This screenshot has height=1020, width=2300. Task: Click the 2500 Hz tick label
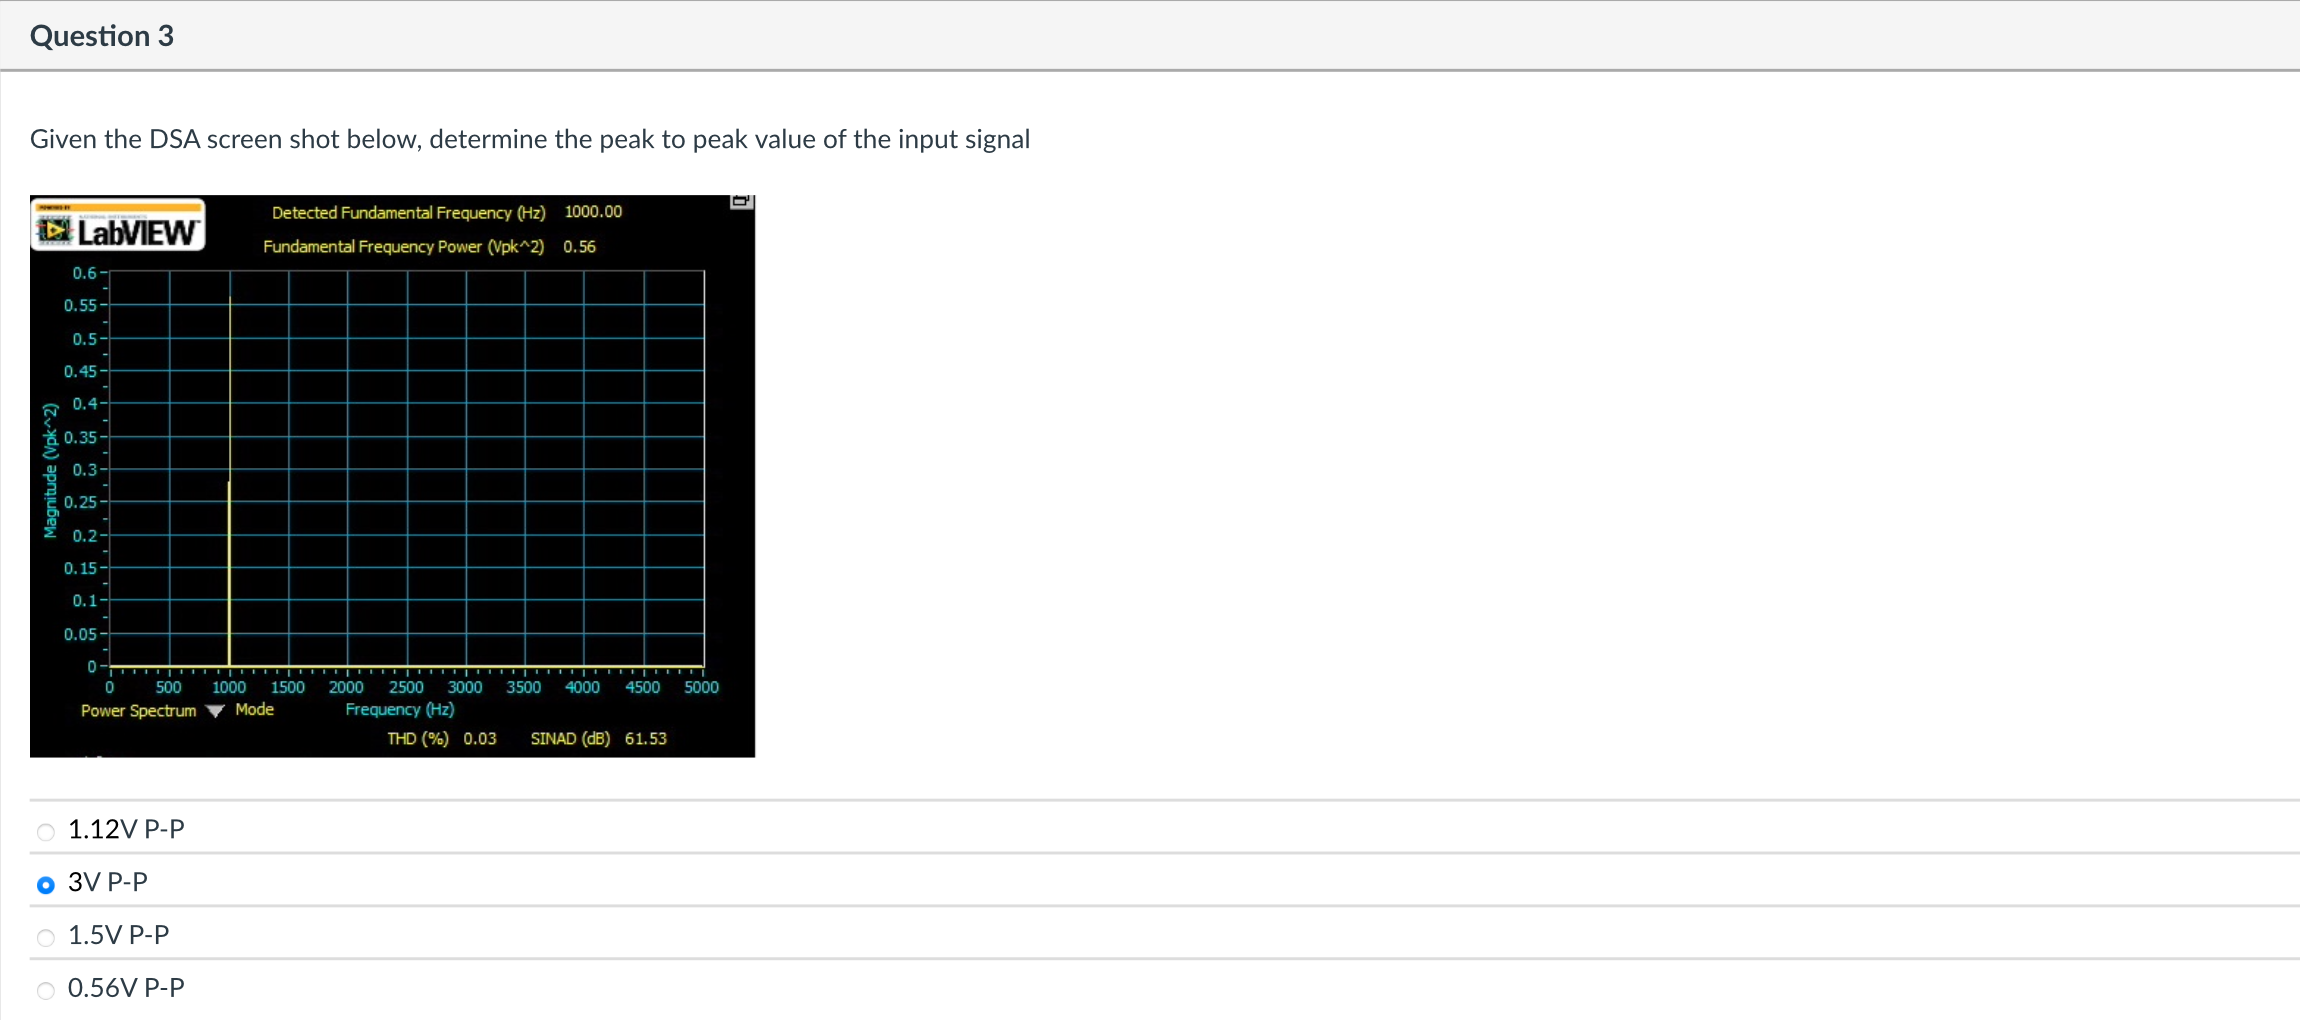click(405, 687)
